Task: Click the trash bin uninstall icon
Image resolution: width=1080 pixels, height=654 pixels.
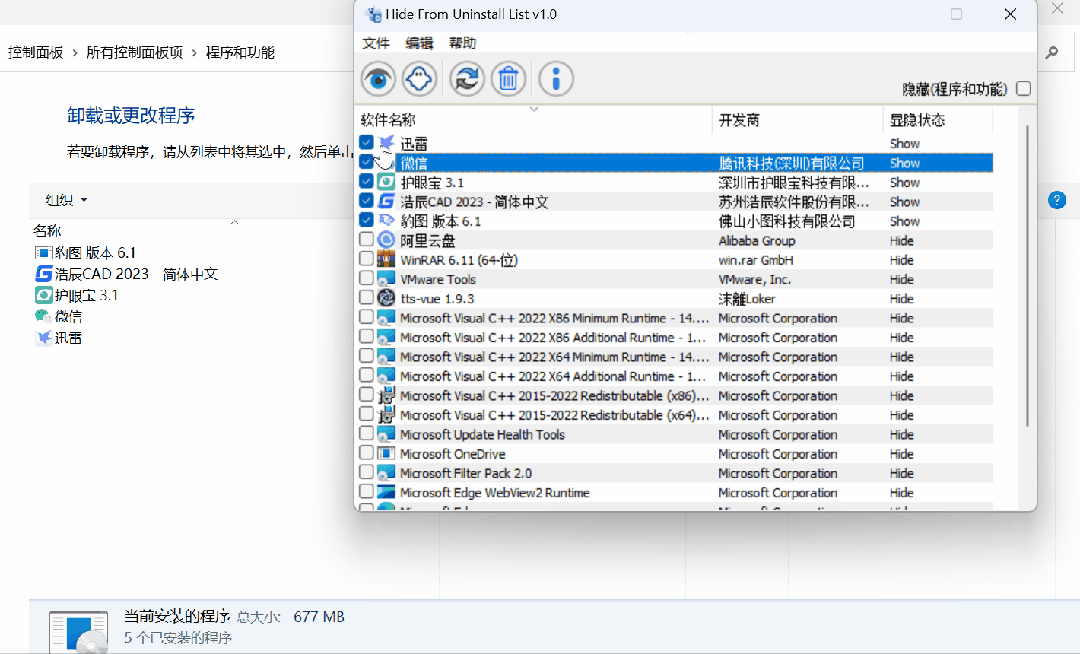Action: coord(508,79)
